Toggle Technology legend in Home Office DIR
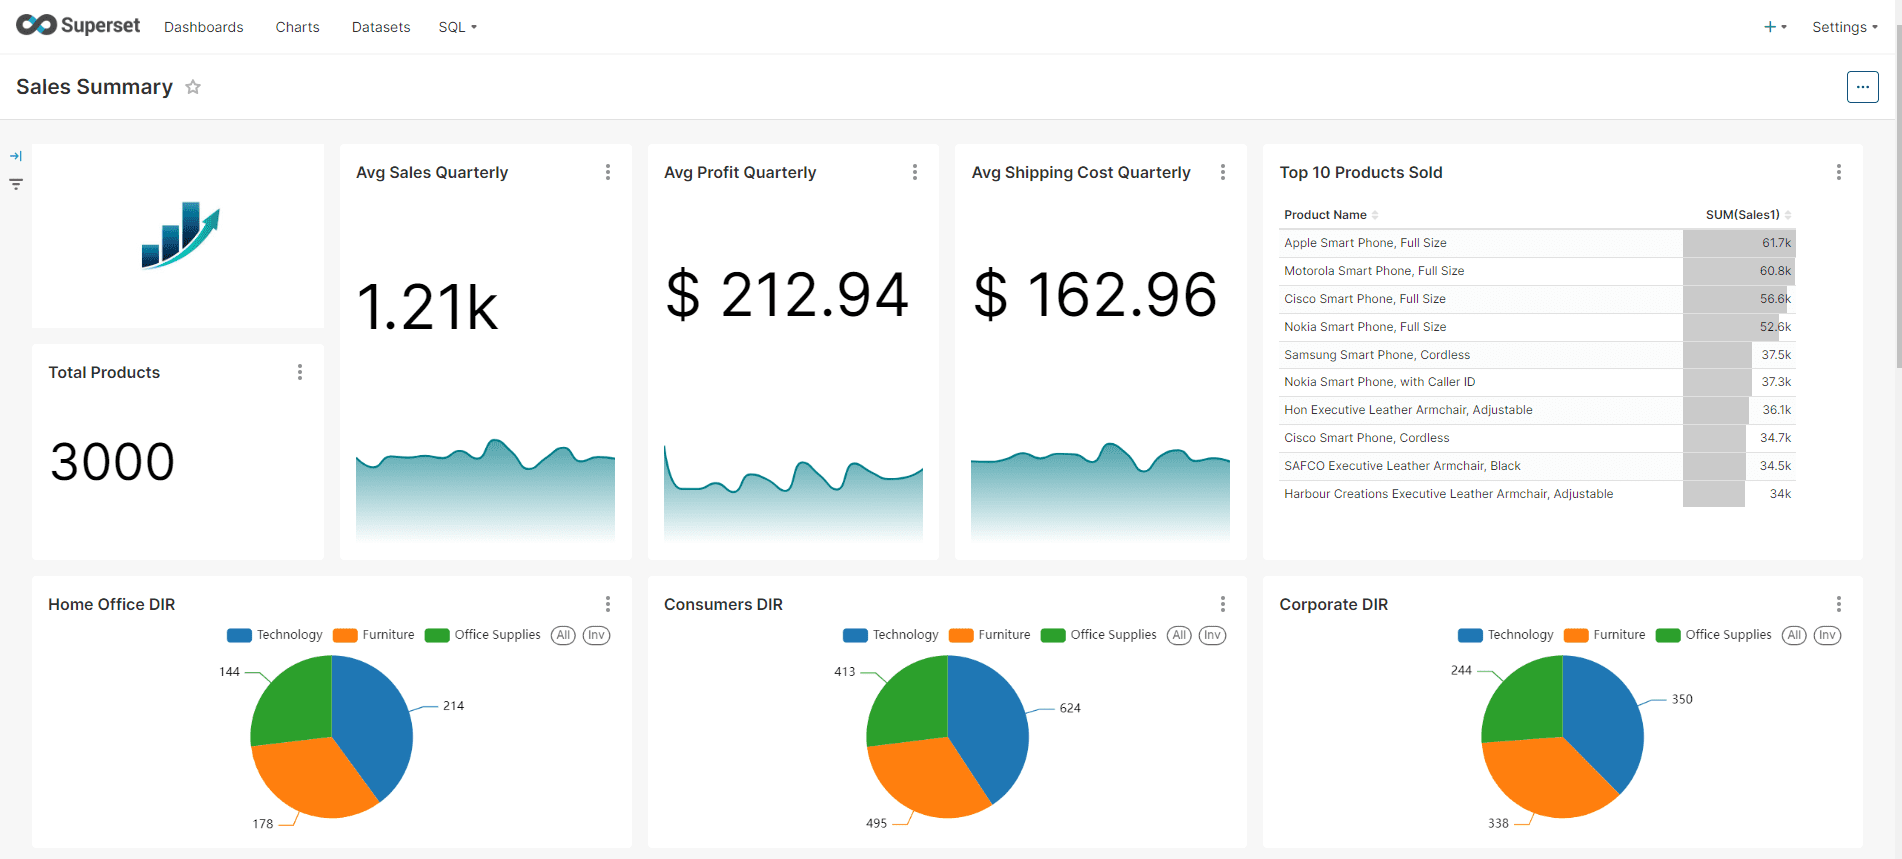1902x859 pixels. [275, 635]
